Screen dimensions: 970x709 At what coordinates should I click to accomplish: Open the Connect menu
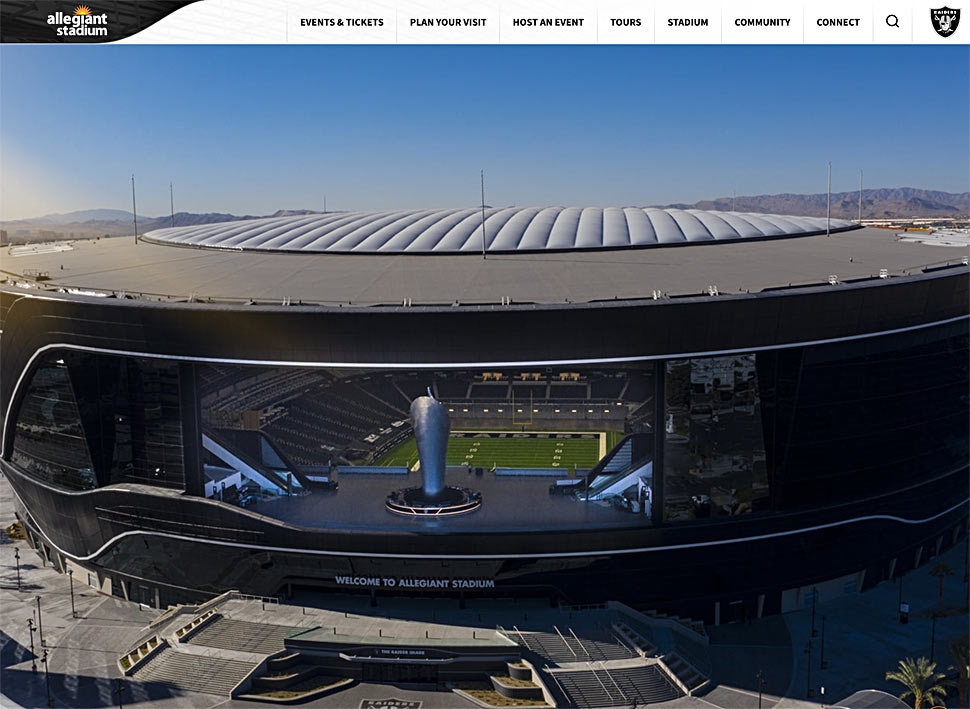coord(838,22)
